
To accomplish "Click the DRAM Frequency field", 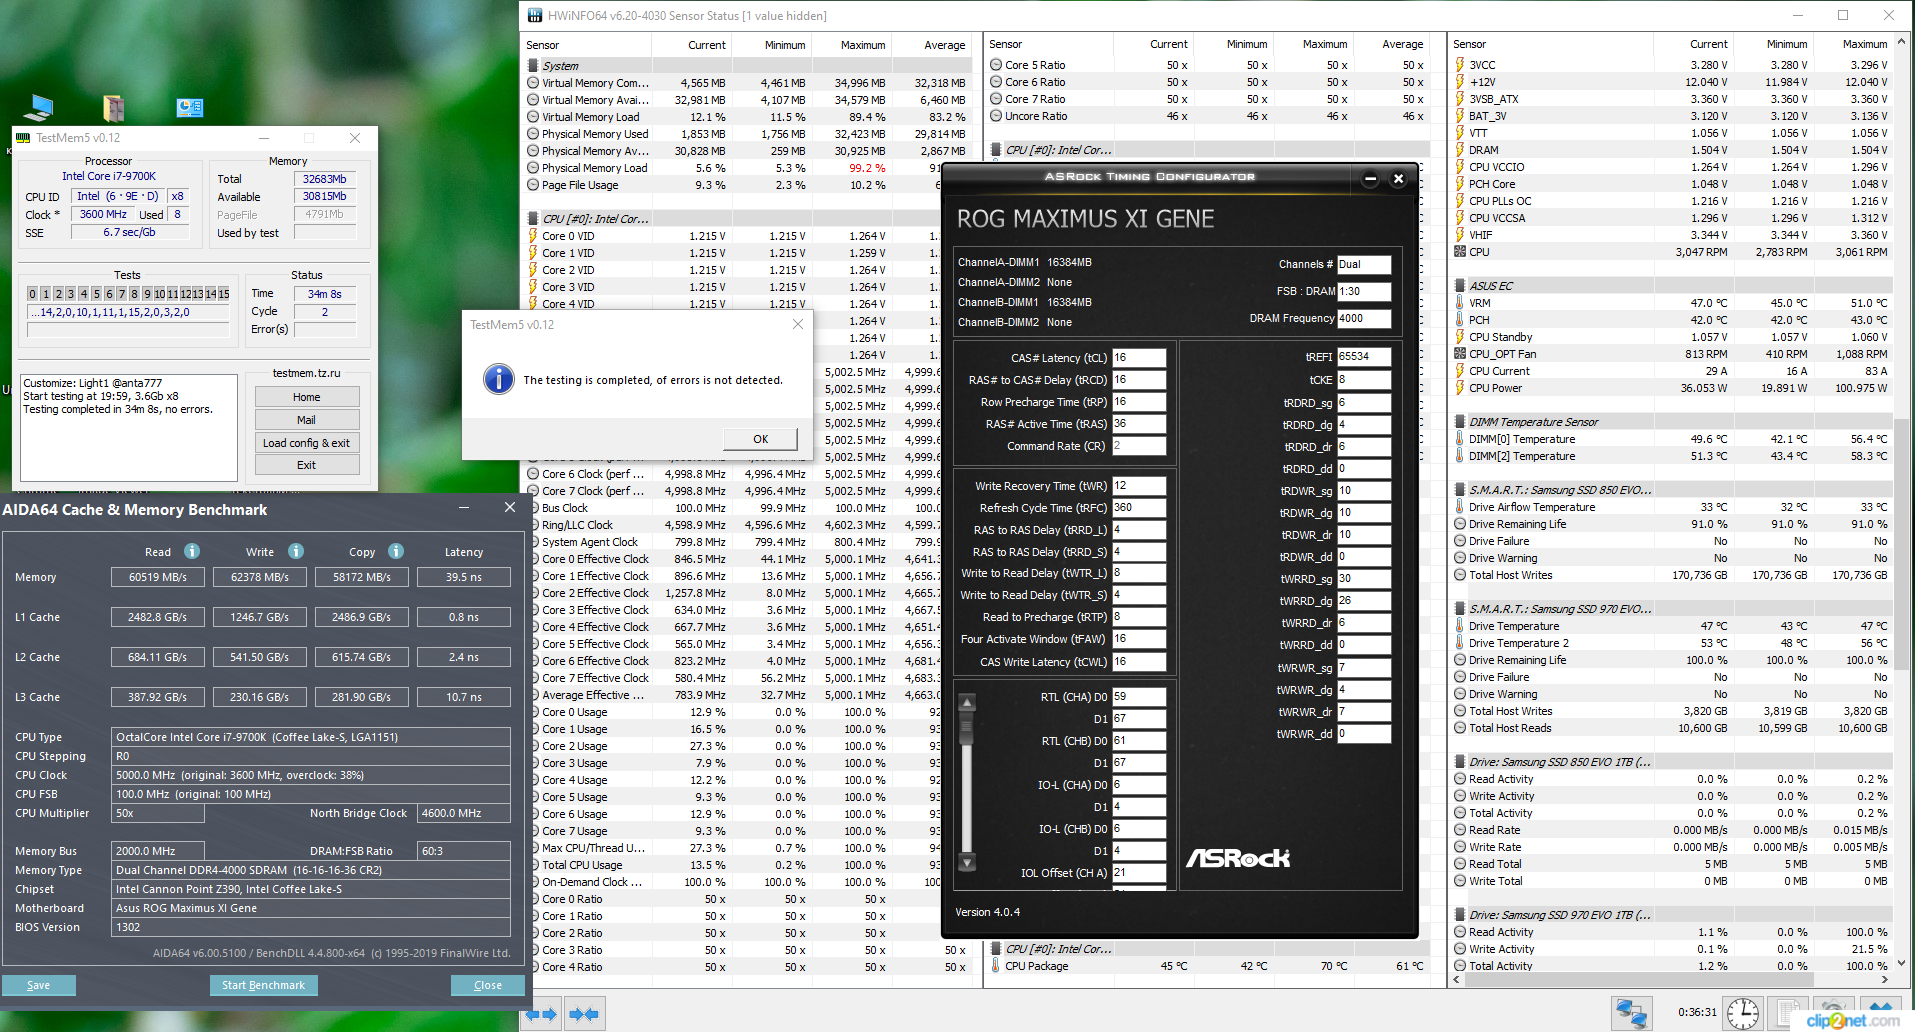I will click(x=1364, y=319).
